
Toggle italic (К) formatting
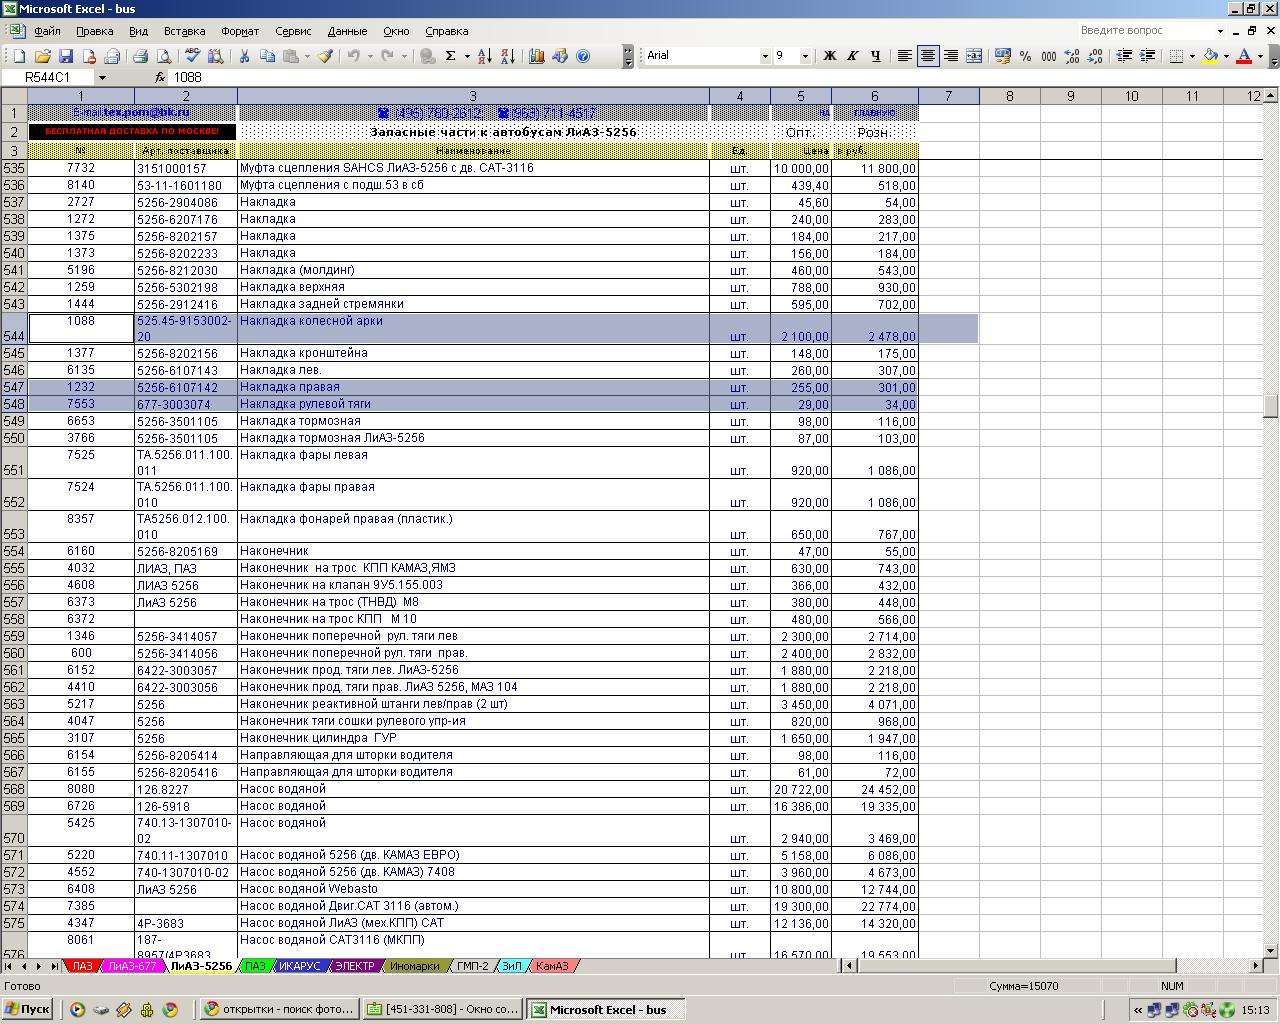[852, 56]
